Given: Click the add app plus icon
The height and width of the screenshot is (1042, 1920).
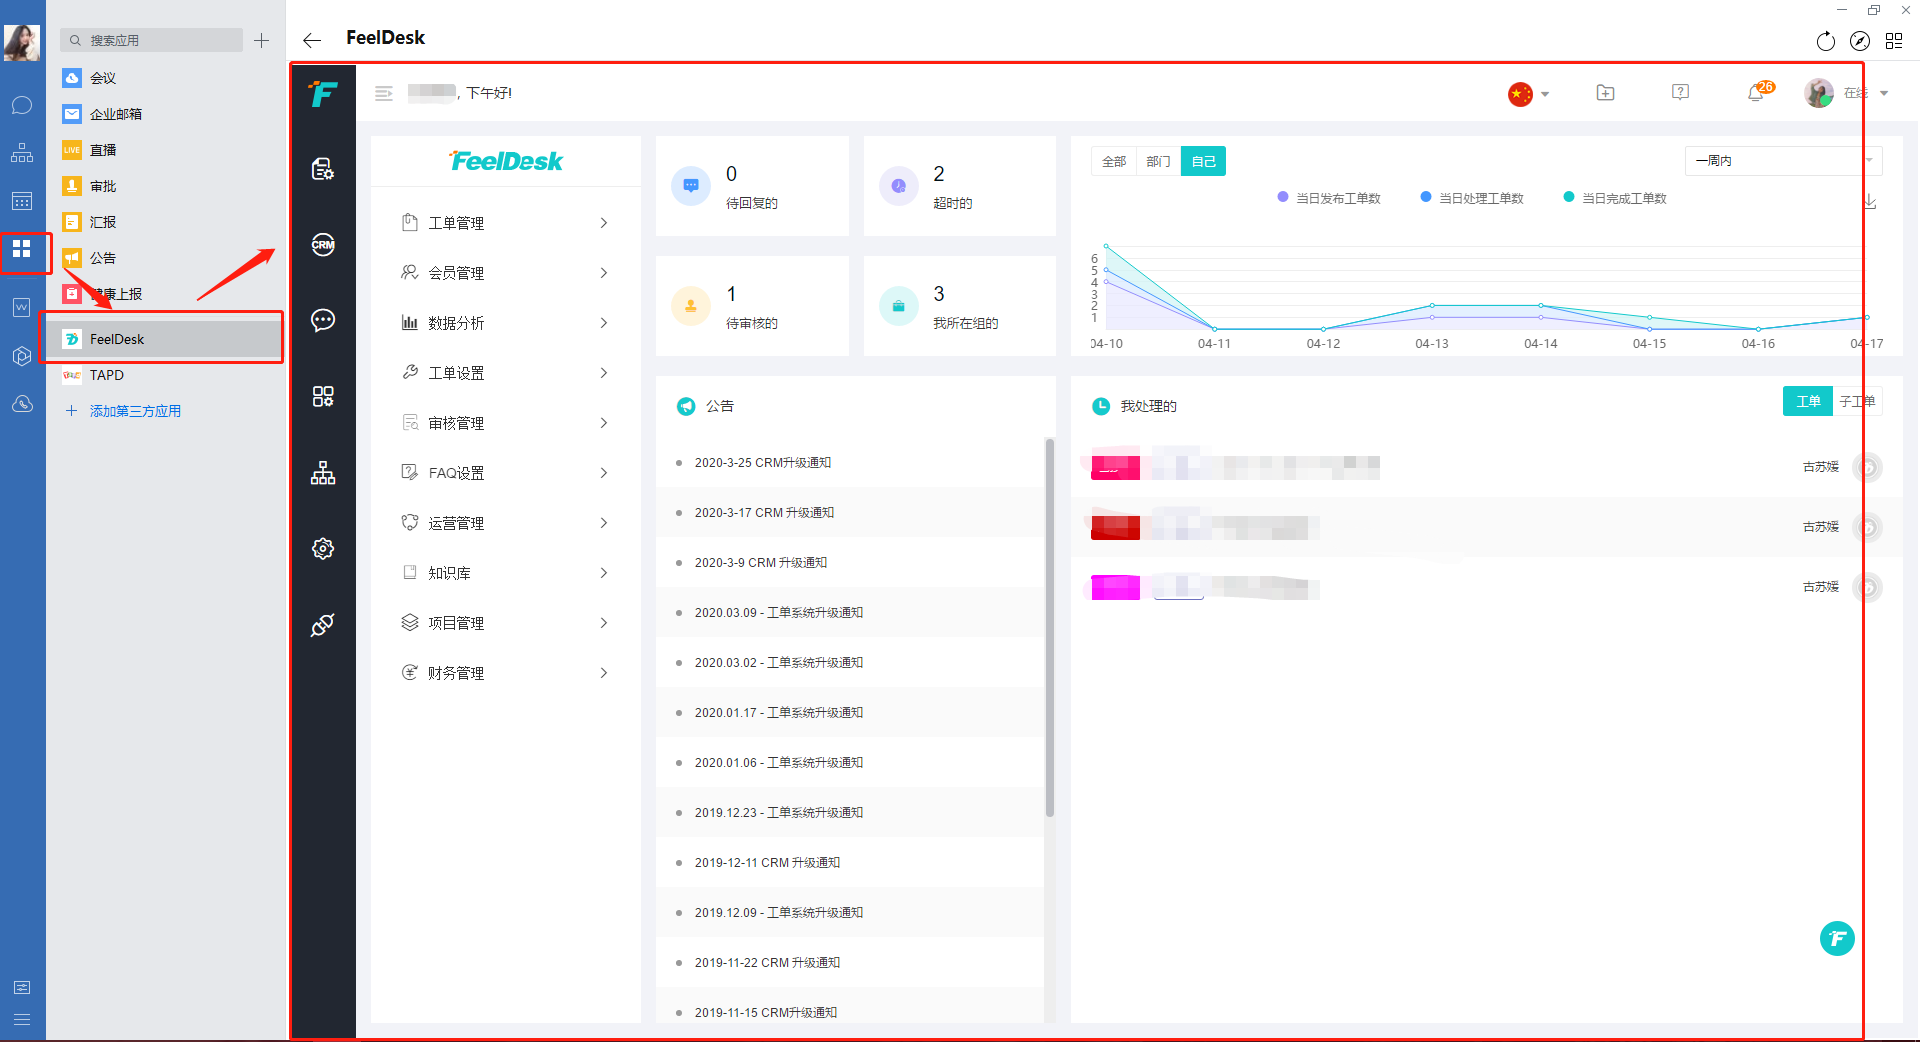Looking at the screenshot, I should pos(261,40).
